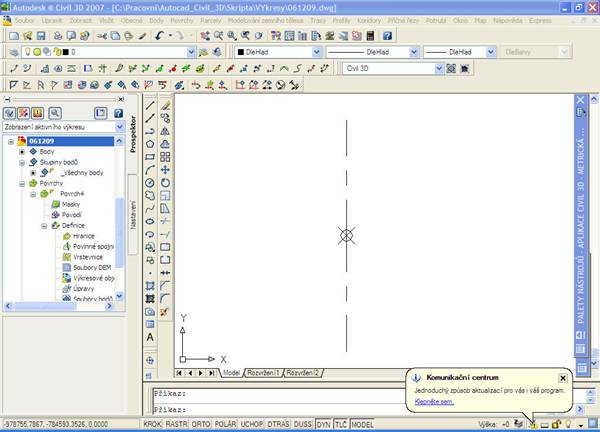
Task: Select the Spline draw tool
Action: 150,209
